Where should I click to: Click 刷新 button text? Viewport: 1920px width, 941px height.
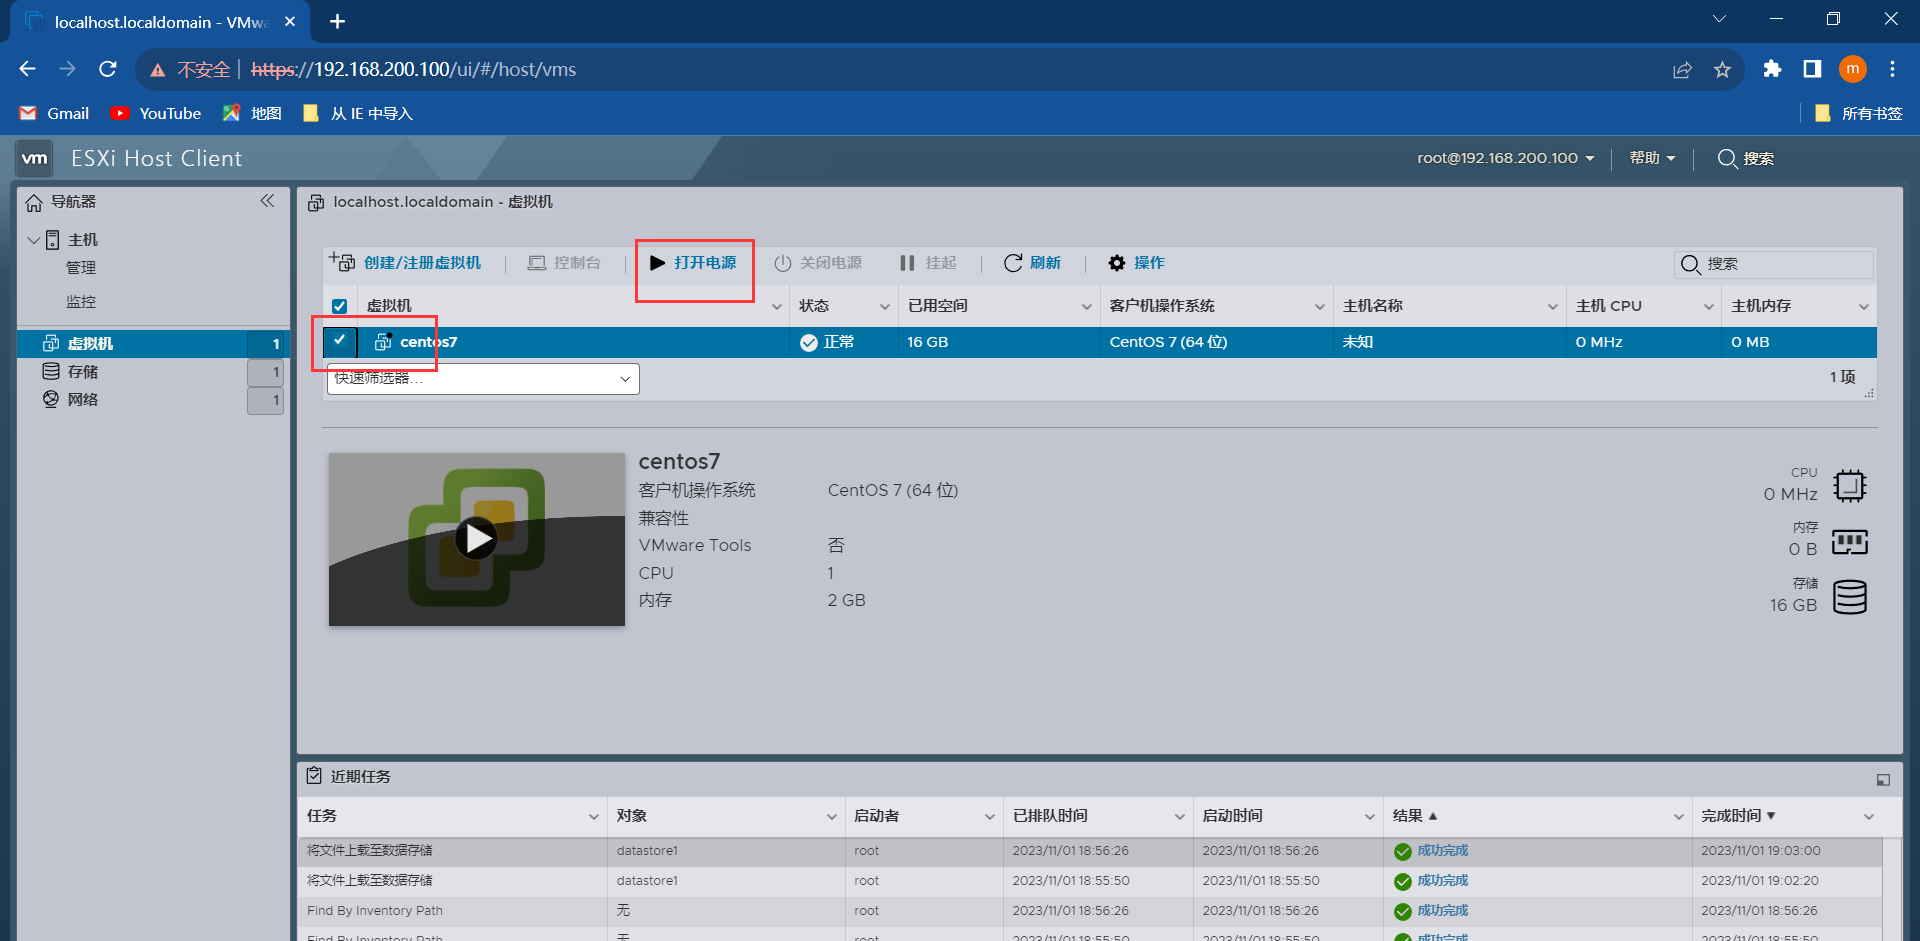(1045, 263)
